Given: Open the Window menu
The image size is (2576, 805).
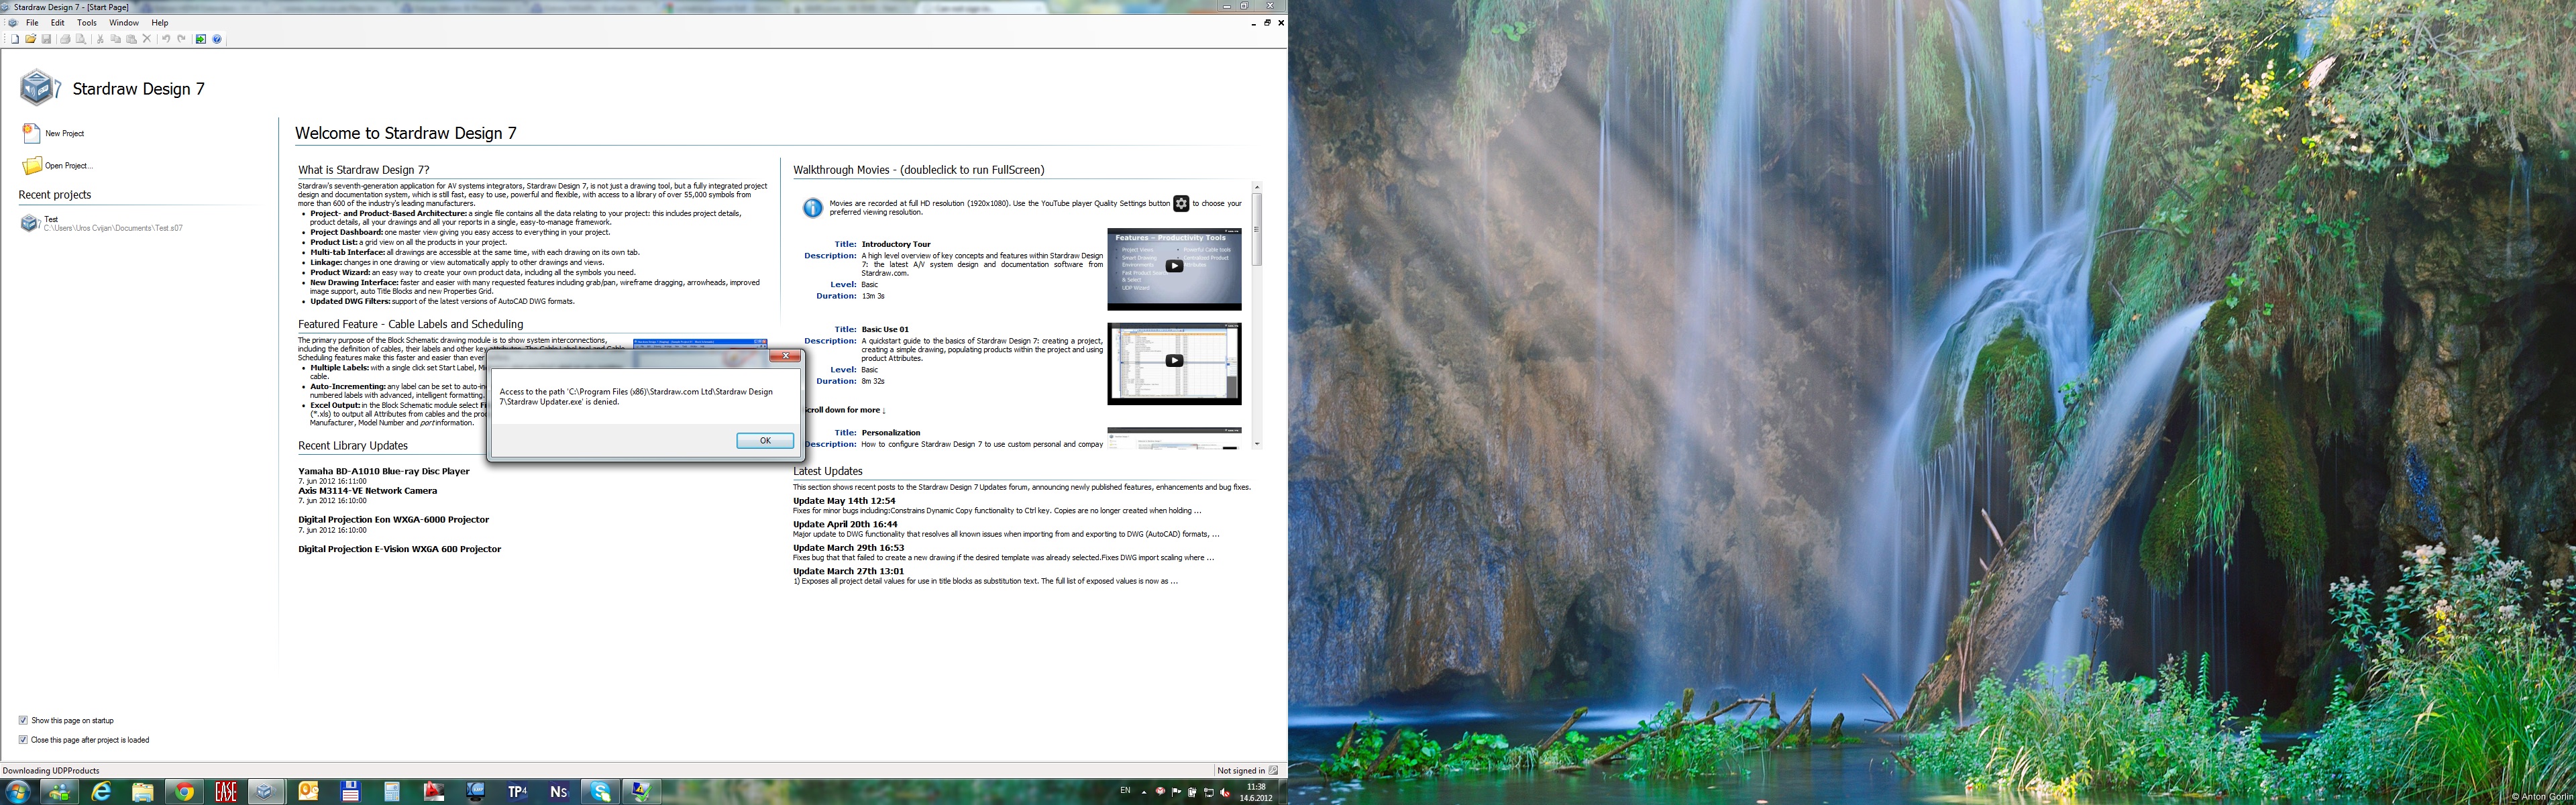Looking at the screenshot, I should 124,22.
